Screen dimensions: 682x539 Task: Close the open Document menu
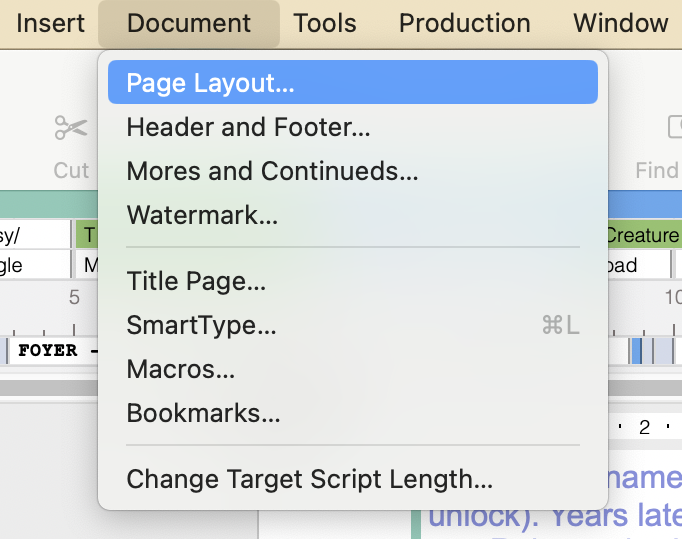(189, 23)
